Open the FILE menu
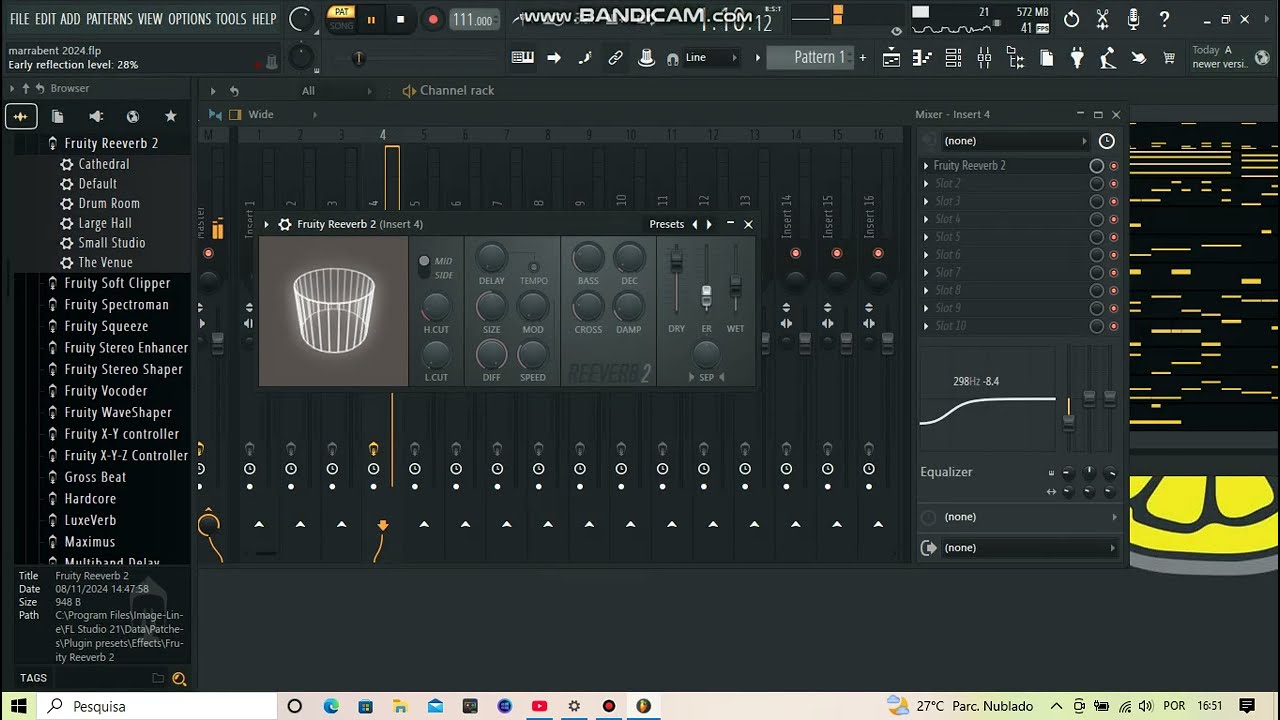The image size is (1280, 720). [x=20, y=19]
